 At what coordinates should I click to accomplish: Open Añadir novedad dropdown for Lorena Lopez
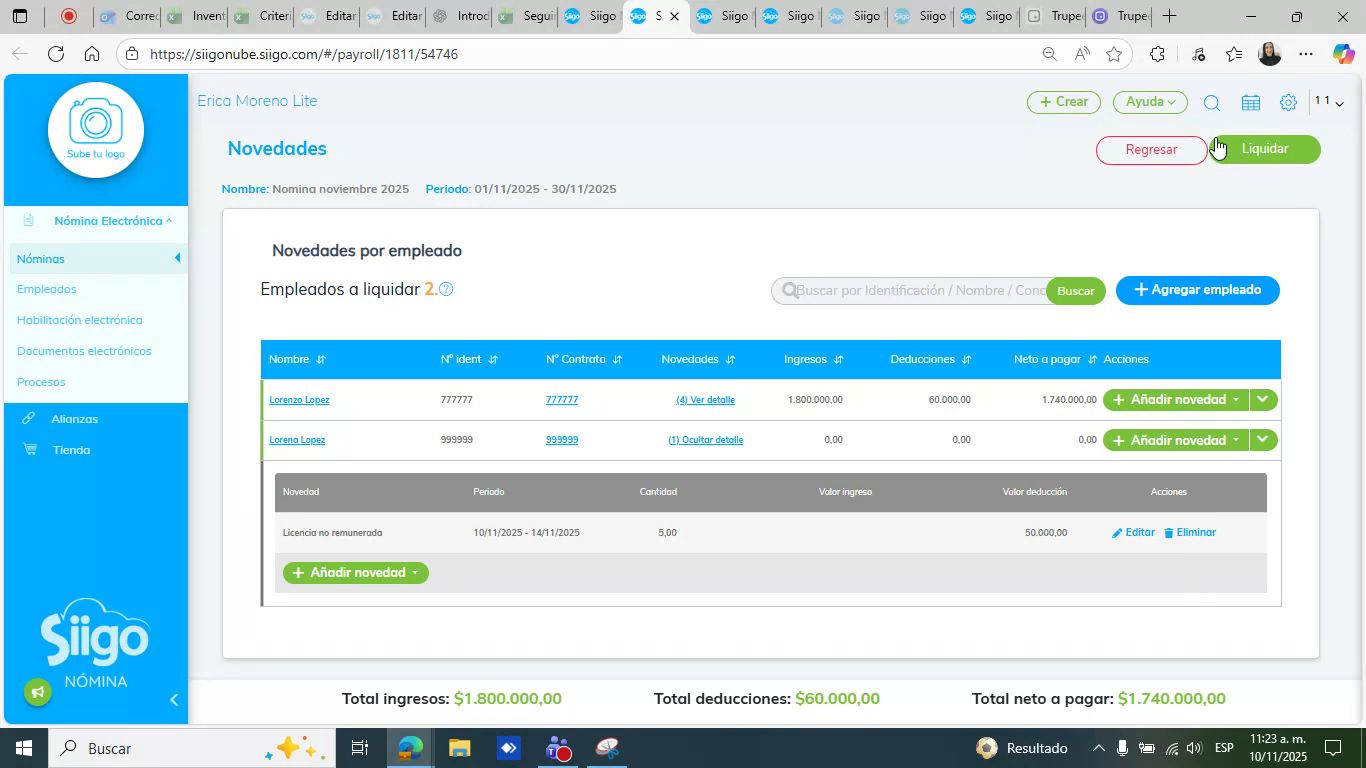tap(1176, 440)
